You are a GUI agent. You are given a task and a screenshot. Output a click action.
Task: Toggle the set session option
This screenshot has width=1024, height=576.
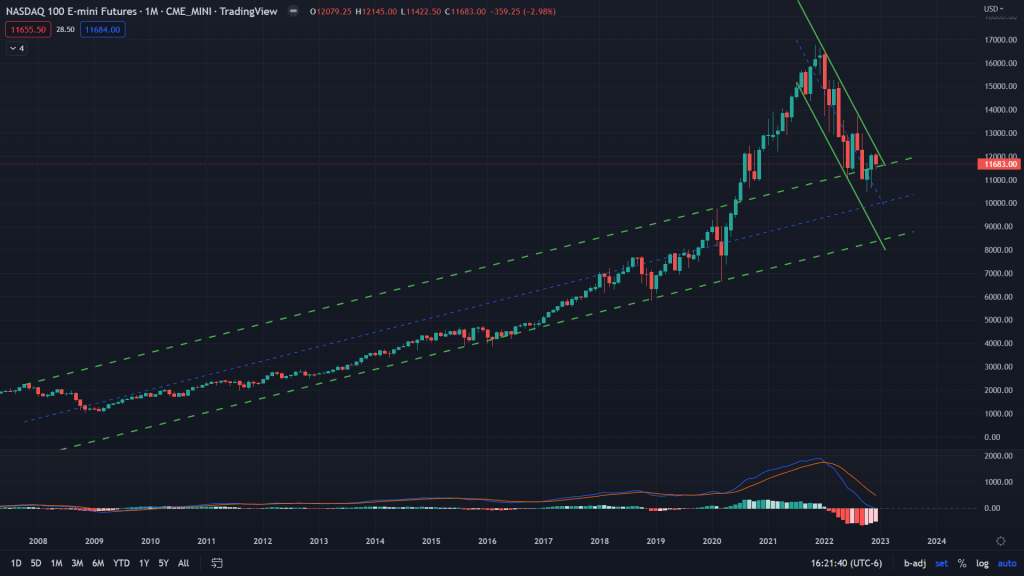tap(941, 563)
